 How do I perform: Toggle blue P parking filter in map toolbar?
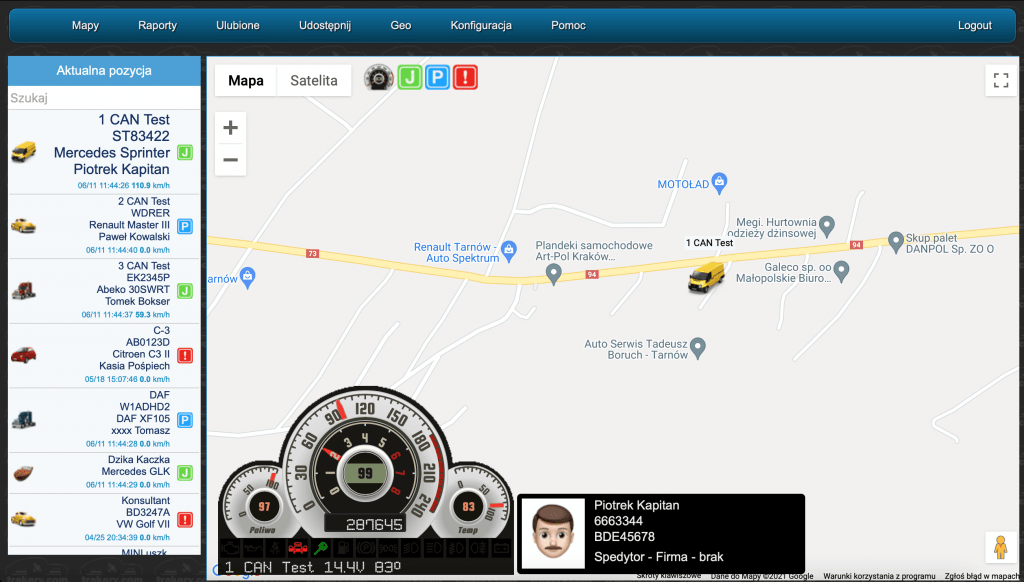click(438, 78)
